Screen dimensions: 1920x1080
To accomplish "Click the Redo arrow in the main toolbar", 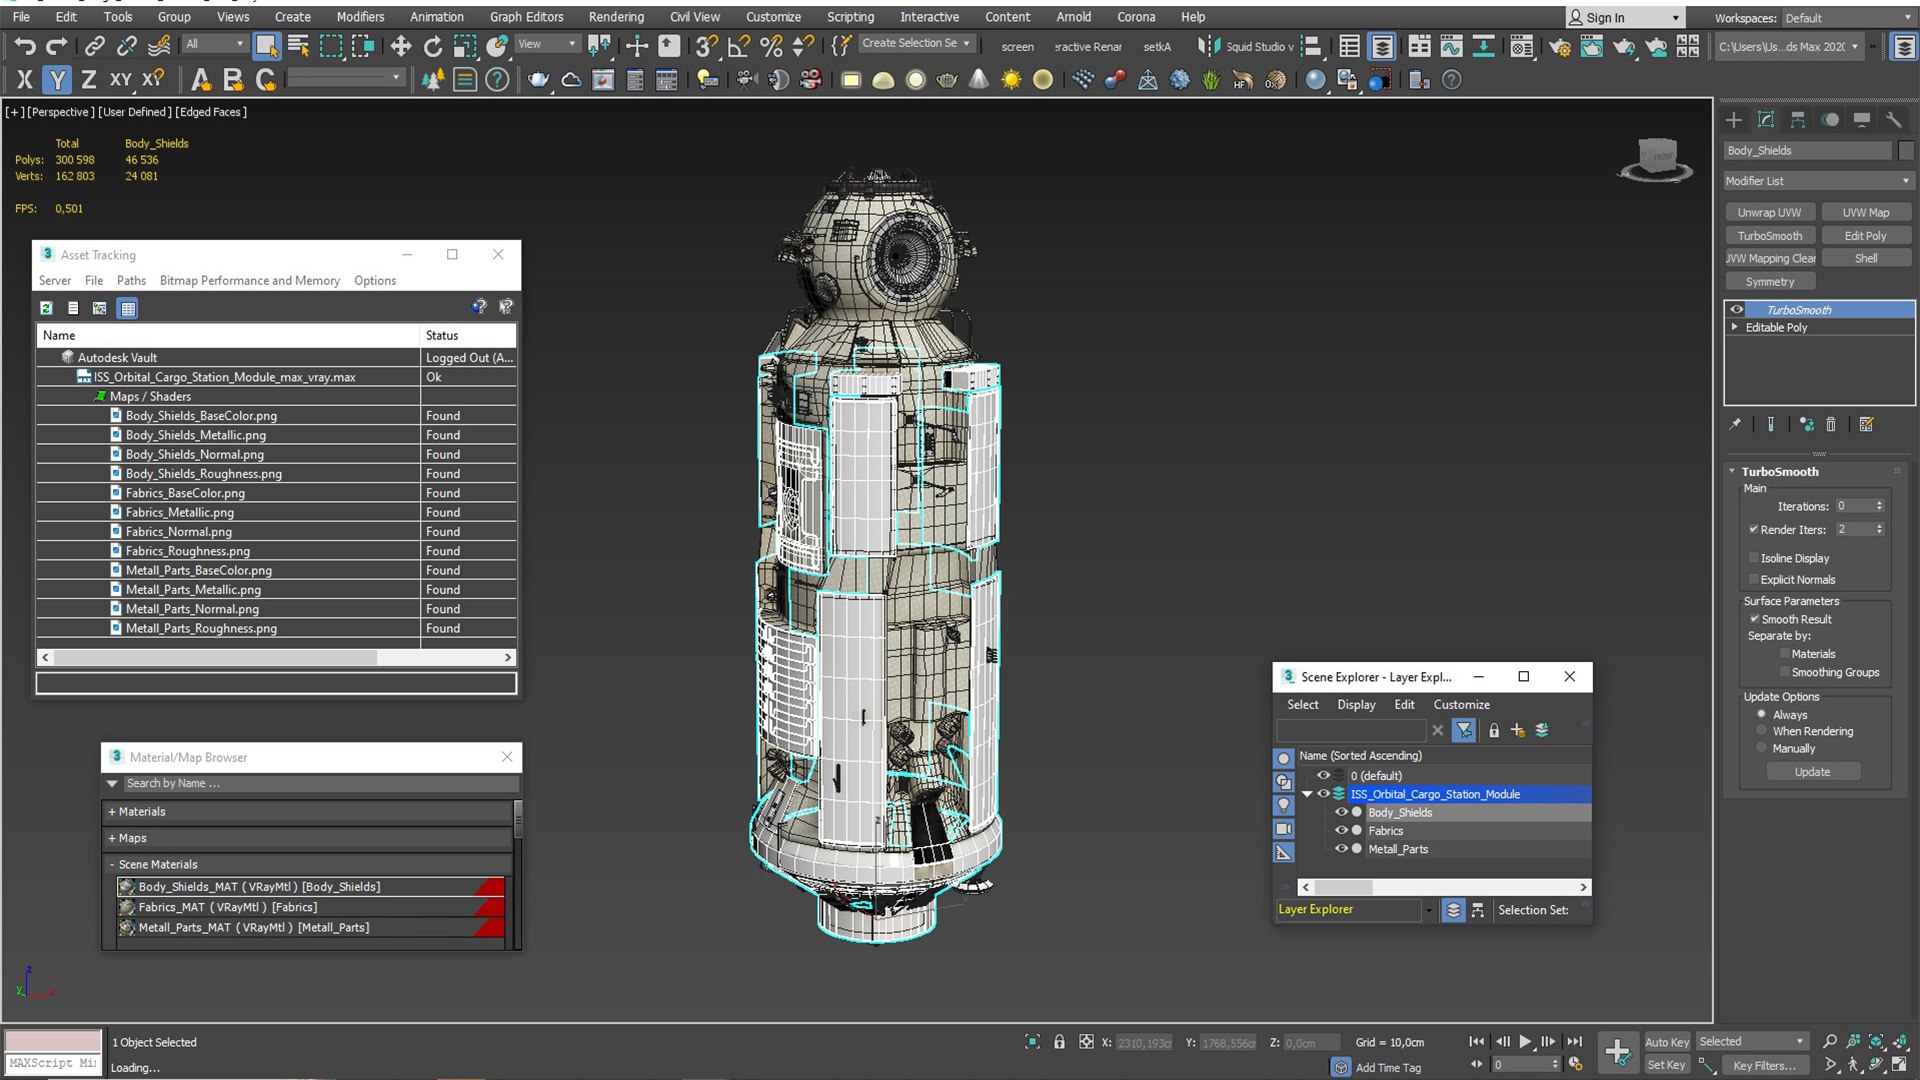I will [x=57, y=46].
